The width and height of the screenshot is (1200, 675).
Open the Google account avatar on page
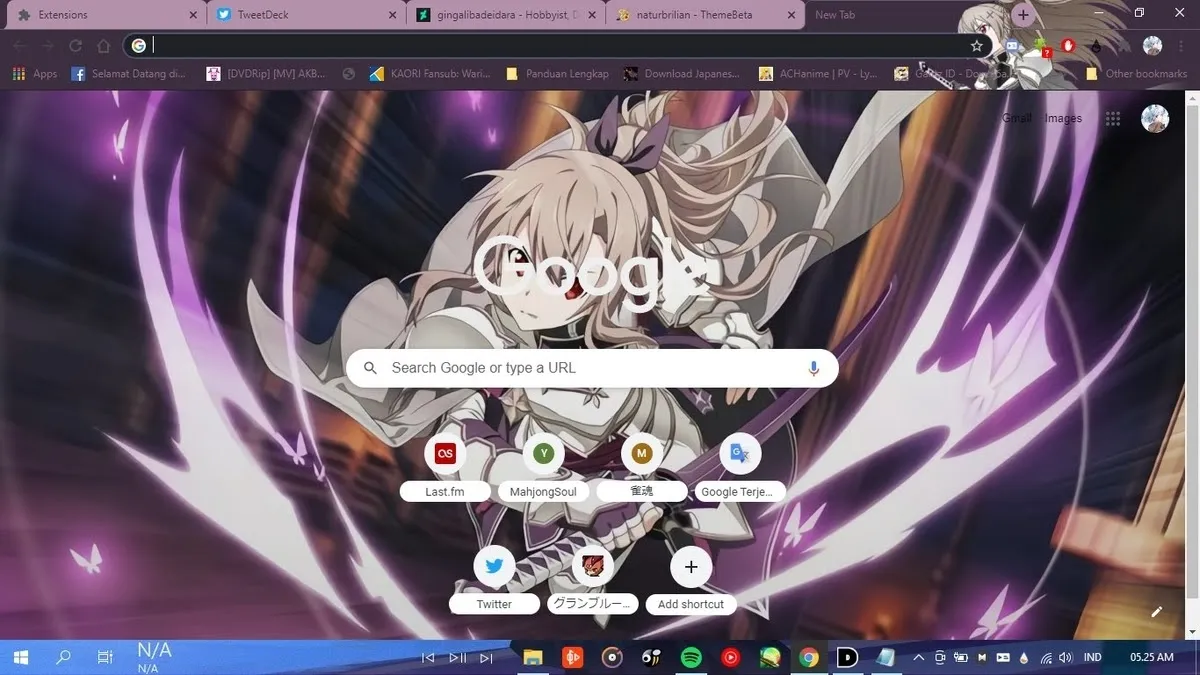(1155, 119)
